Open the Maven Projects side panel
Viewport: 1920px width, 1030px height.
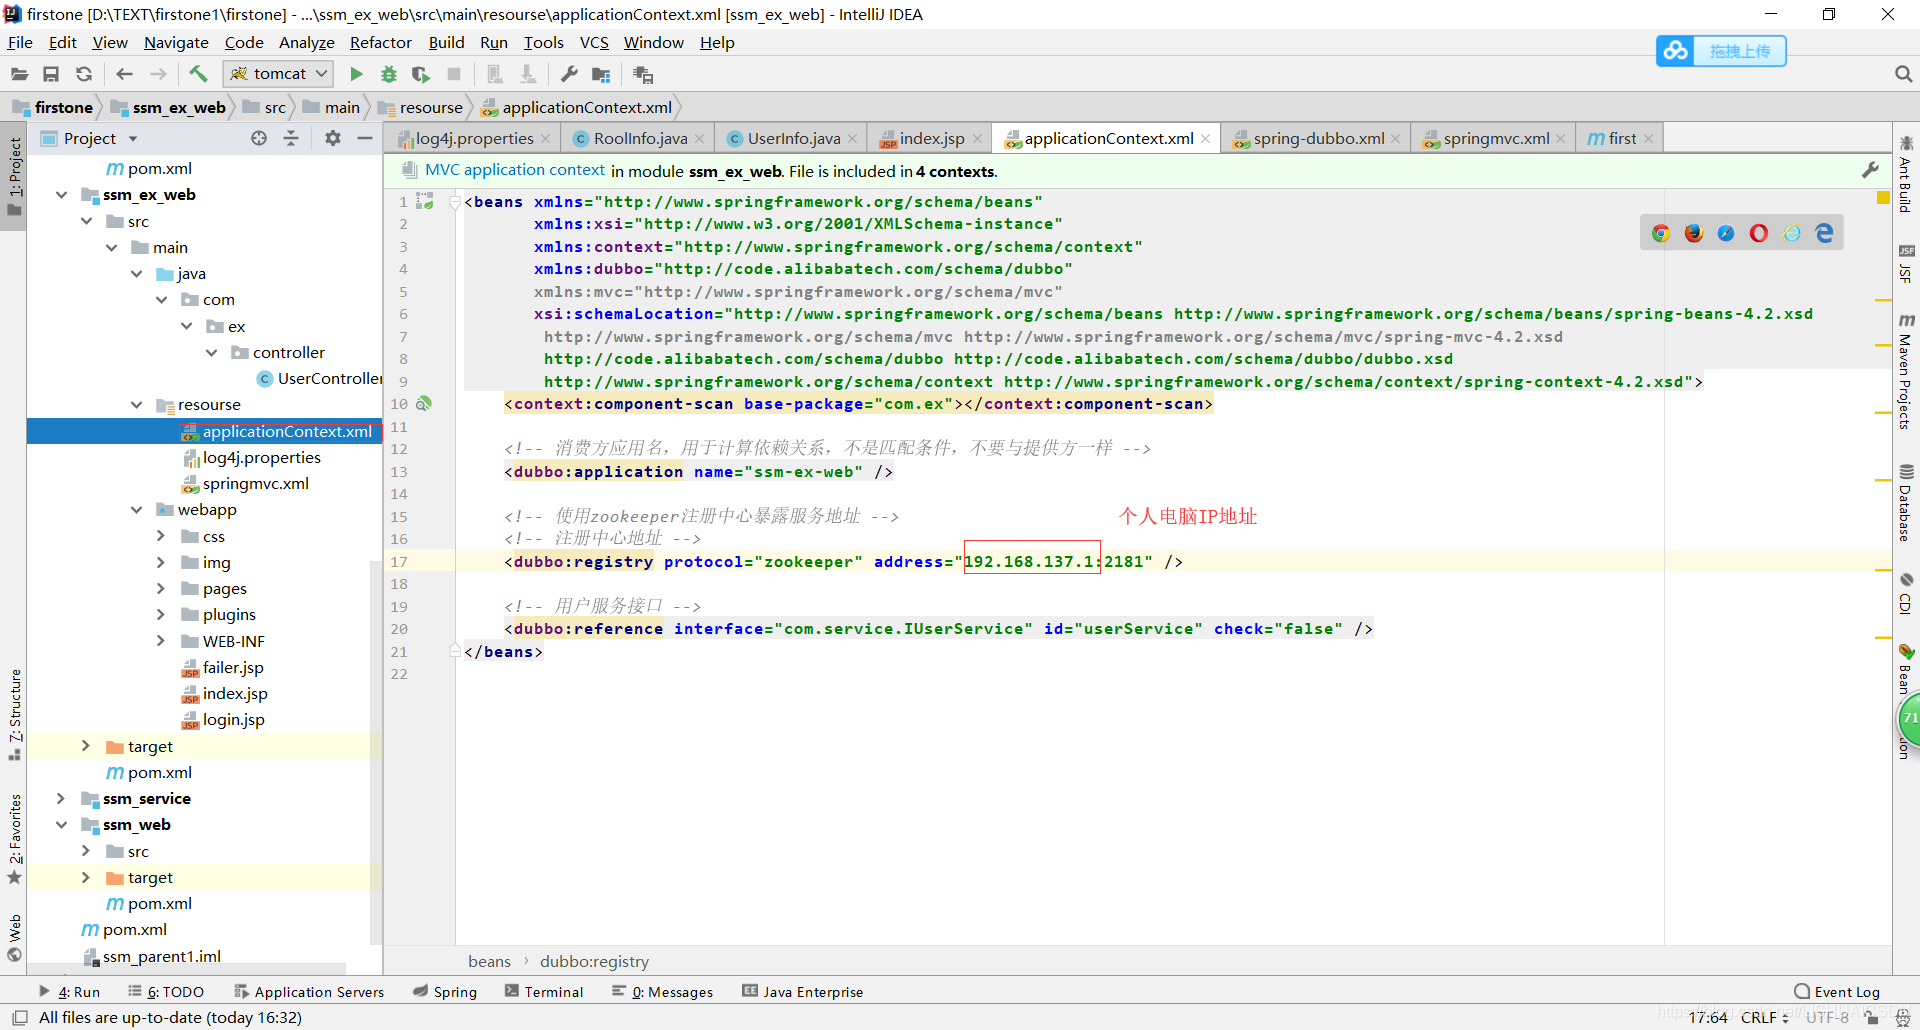pyautogui.click(x=1906, y=372)
